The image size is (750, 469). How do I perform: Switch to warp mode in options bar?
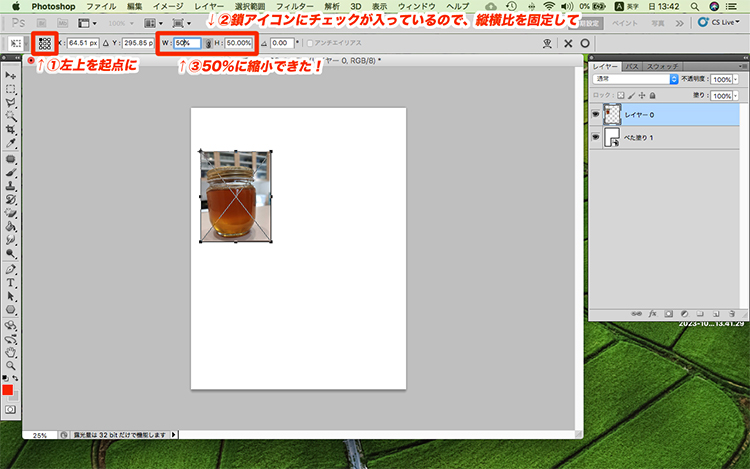point(547,44)
